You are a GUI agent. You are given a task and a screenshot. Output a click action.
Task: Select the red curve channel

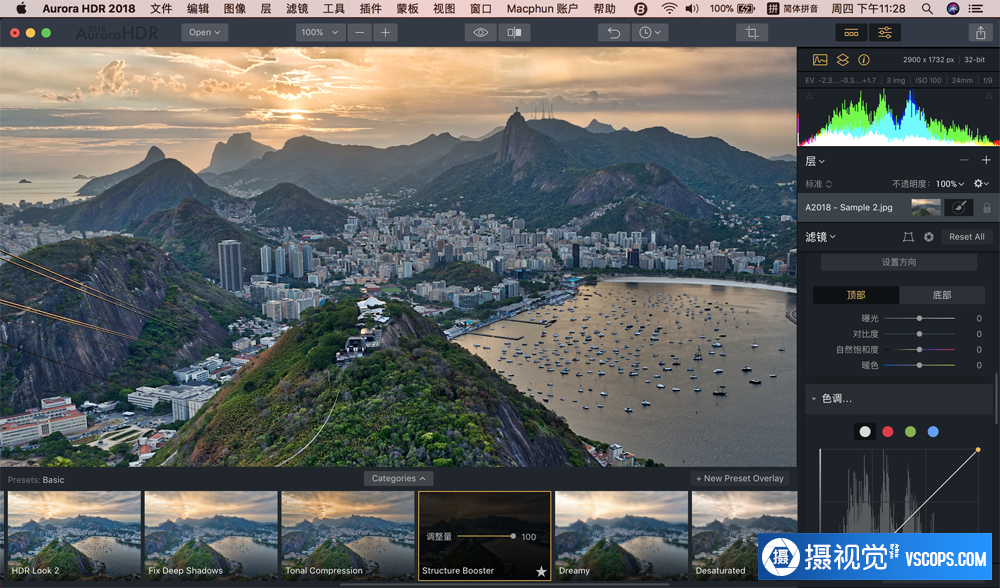(888, 432)
